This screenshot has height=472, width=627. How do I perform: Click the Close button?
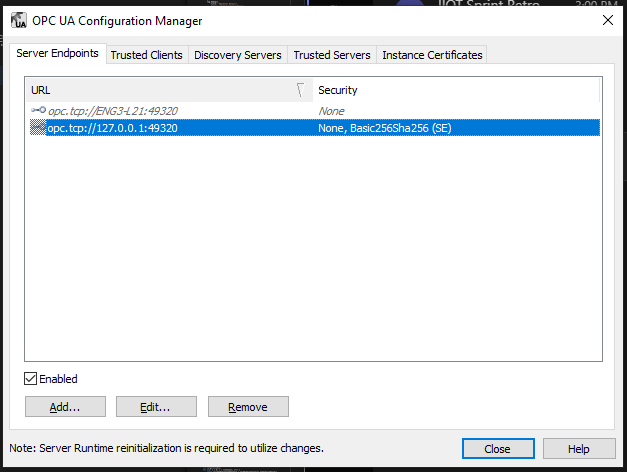coord(498,448)
